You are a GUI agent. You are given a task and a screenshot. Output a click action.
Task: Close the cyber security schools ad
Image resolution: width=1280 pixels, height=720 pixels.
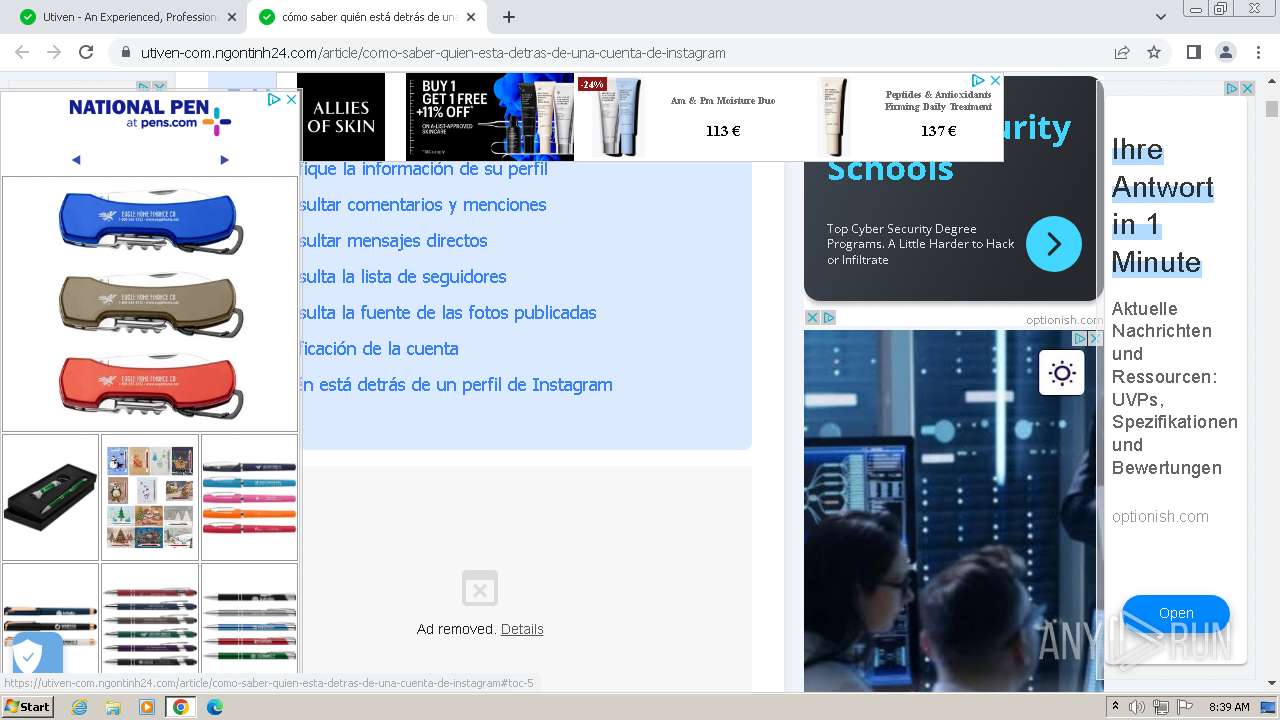[x=813, y=318]
